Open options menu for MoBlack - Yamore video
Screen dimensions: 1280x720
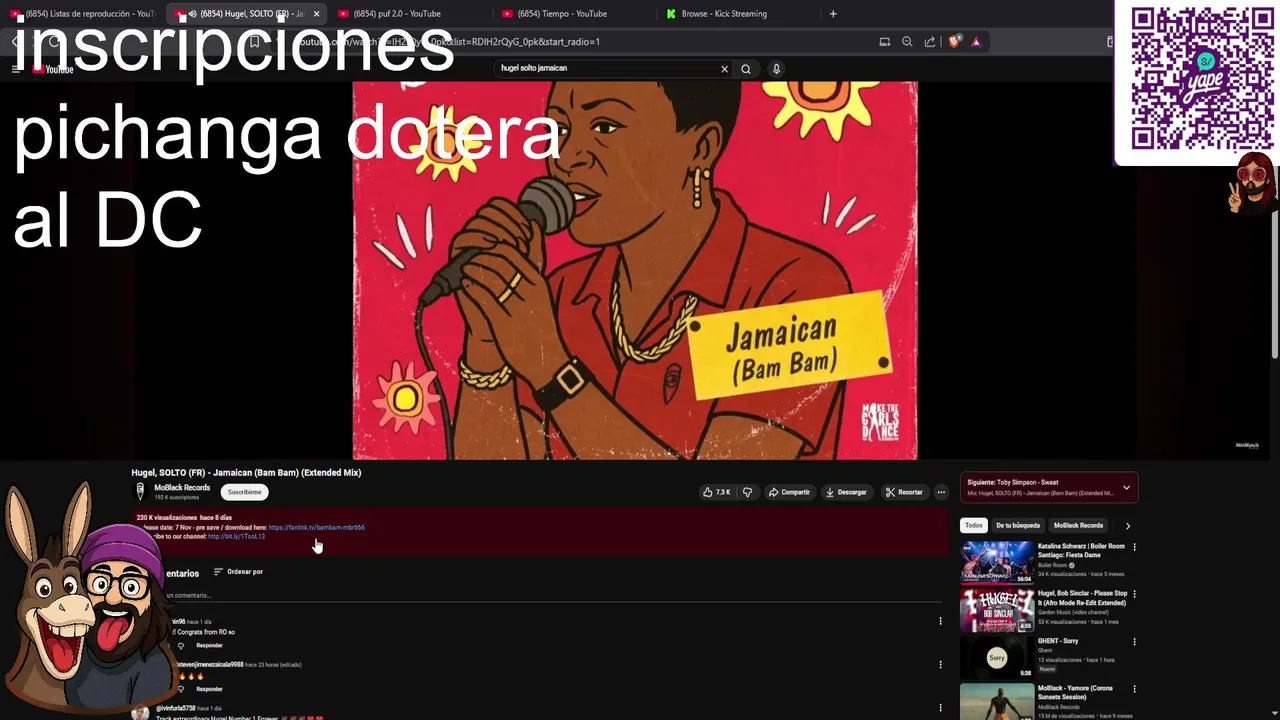coord(1134,689)
